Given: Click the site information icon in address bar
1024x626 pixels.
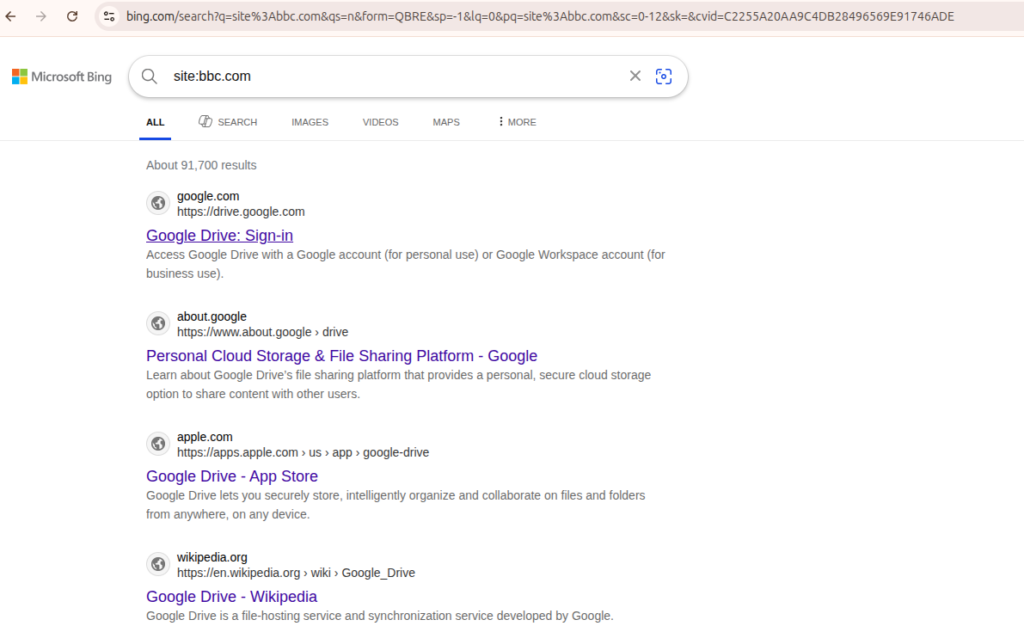Looking at the screenshot, I should tap(108, 16).
